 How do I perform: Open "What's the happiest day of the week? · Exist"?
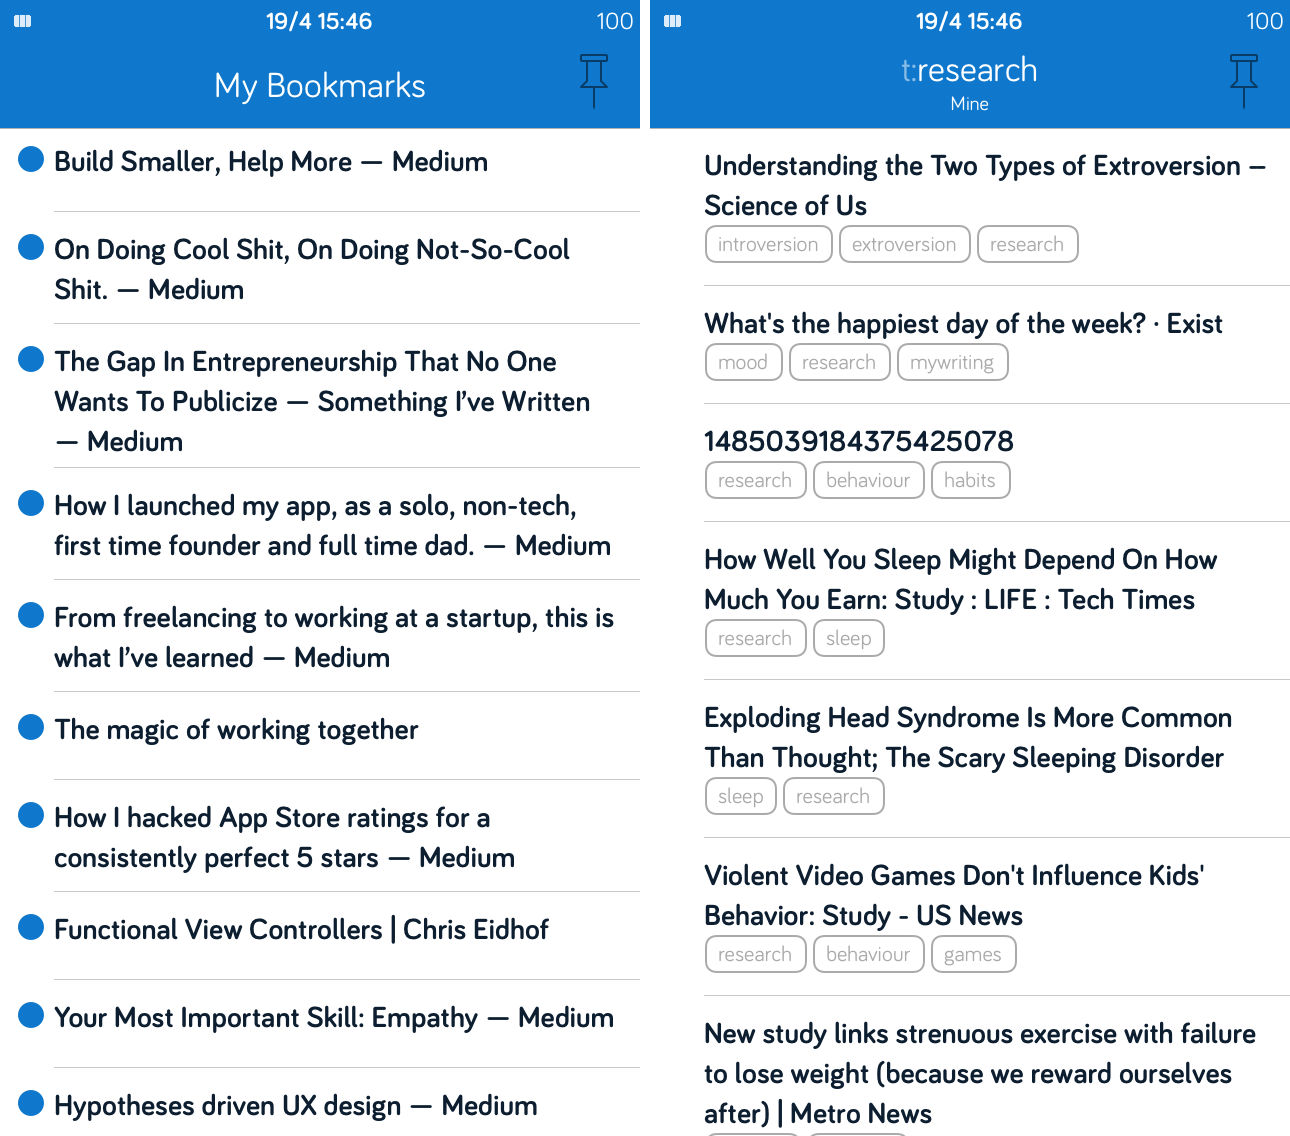963,322
